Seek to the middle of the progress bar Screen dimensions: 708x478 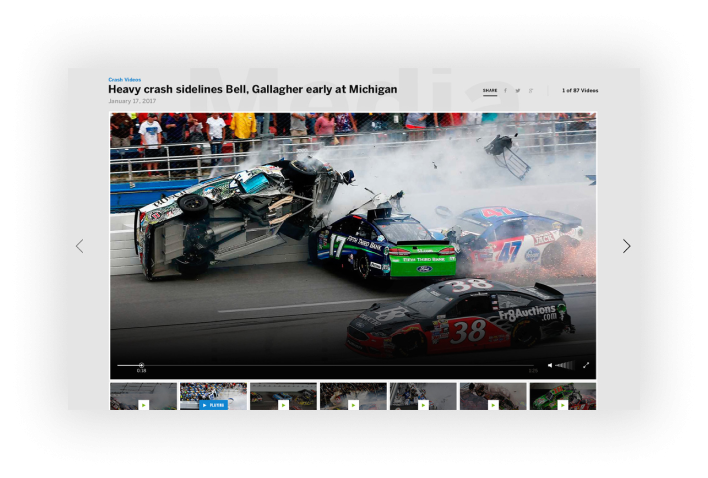click(x=326, y=365)
